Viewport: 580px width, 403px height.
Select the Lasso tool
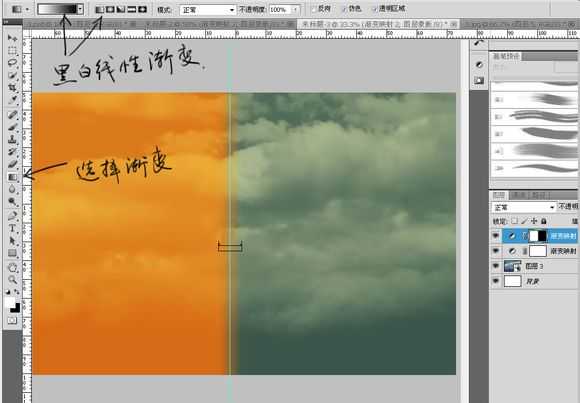(13, 63)
